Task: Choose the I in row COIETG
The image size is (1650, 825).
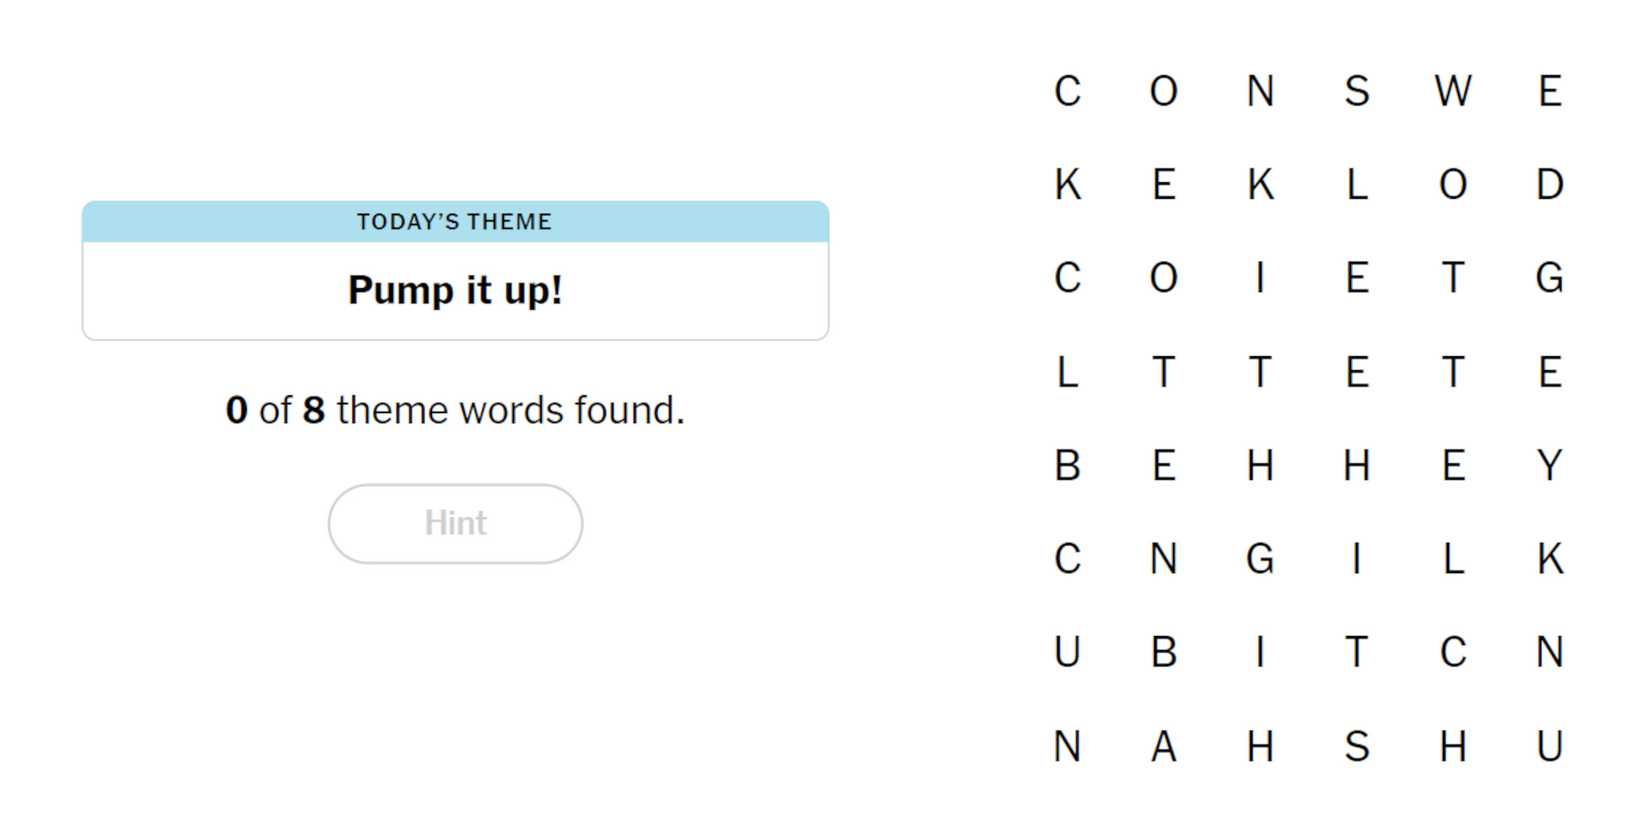Action: pos(1260,277)
